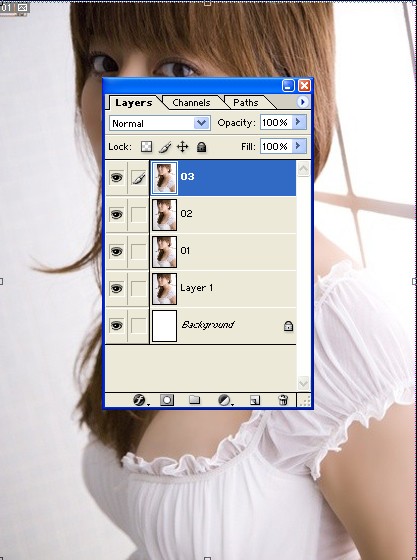Switch to the Paths tab
Viewport: 417px width, 560px height.
tap(246, 102)
